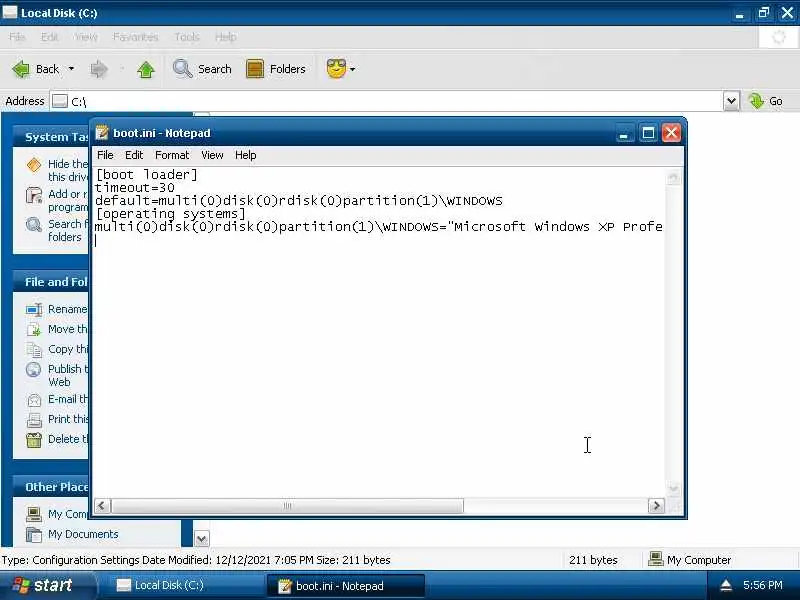The image size is (800, 600).
Task: Click the green Up folder icon
Action: [146, 69]
